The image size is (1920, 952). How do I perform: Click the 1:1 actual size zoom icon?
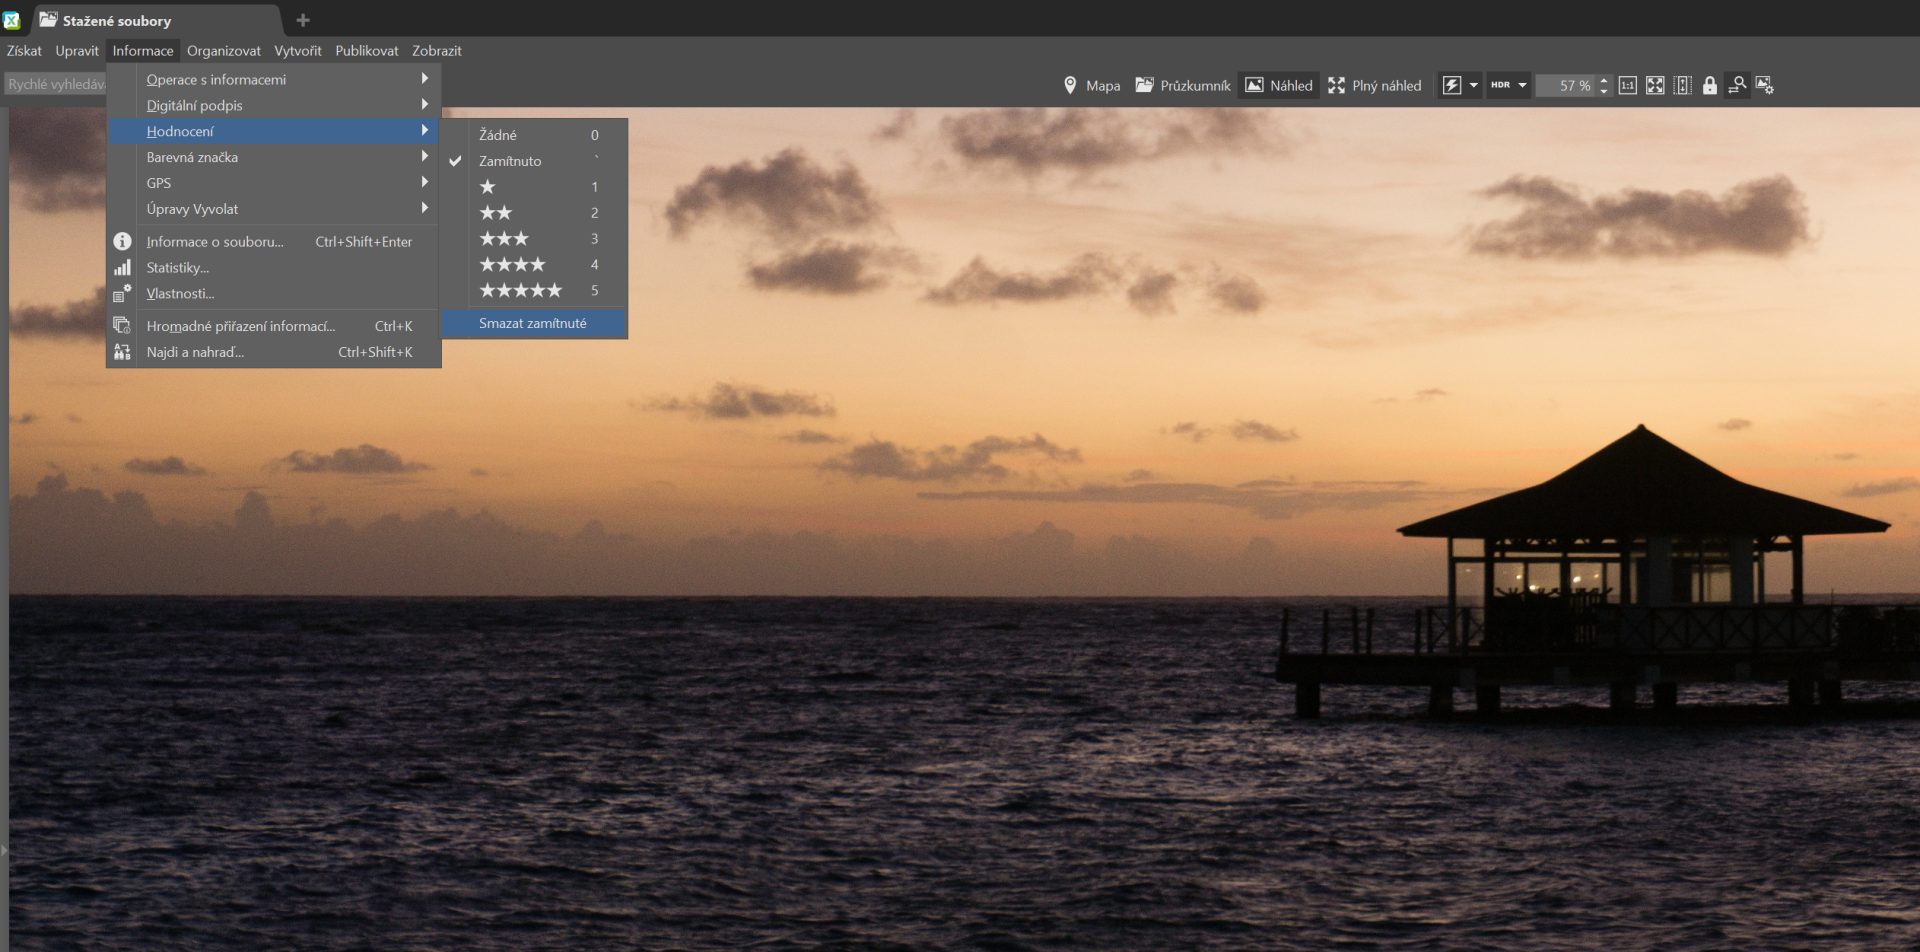1627,86
